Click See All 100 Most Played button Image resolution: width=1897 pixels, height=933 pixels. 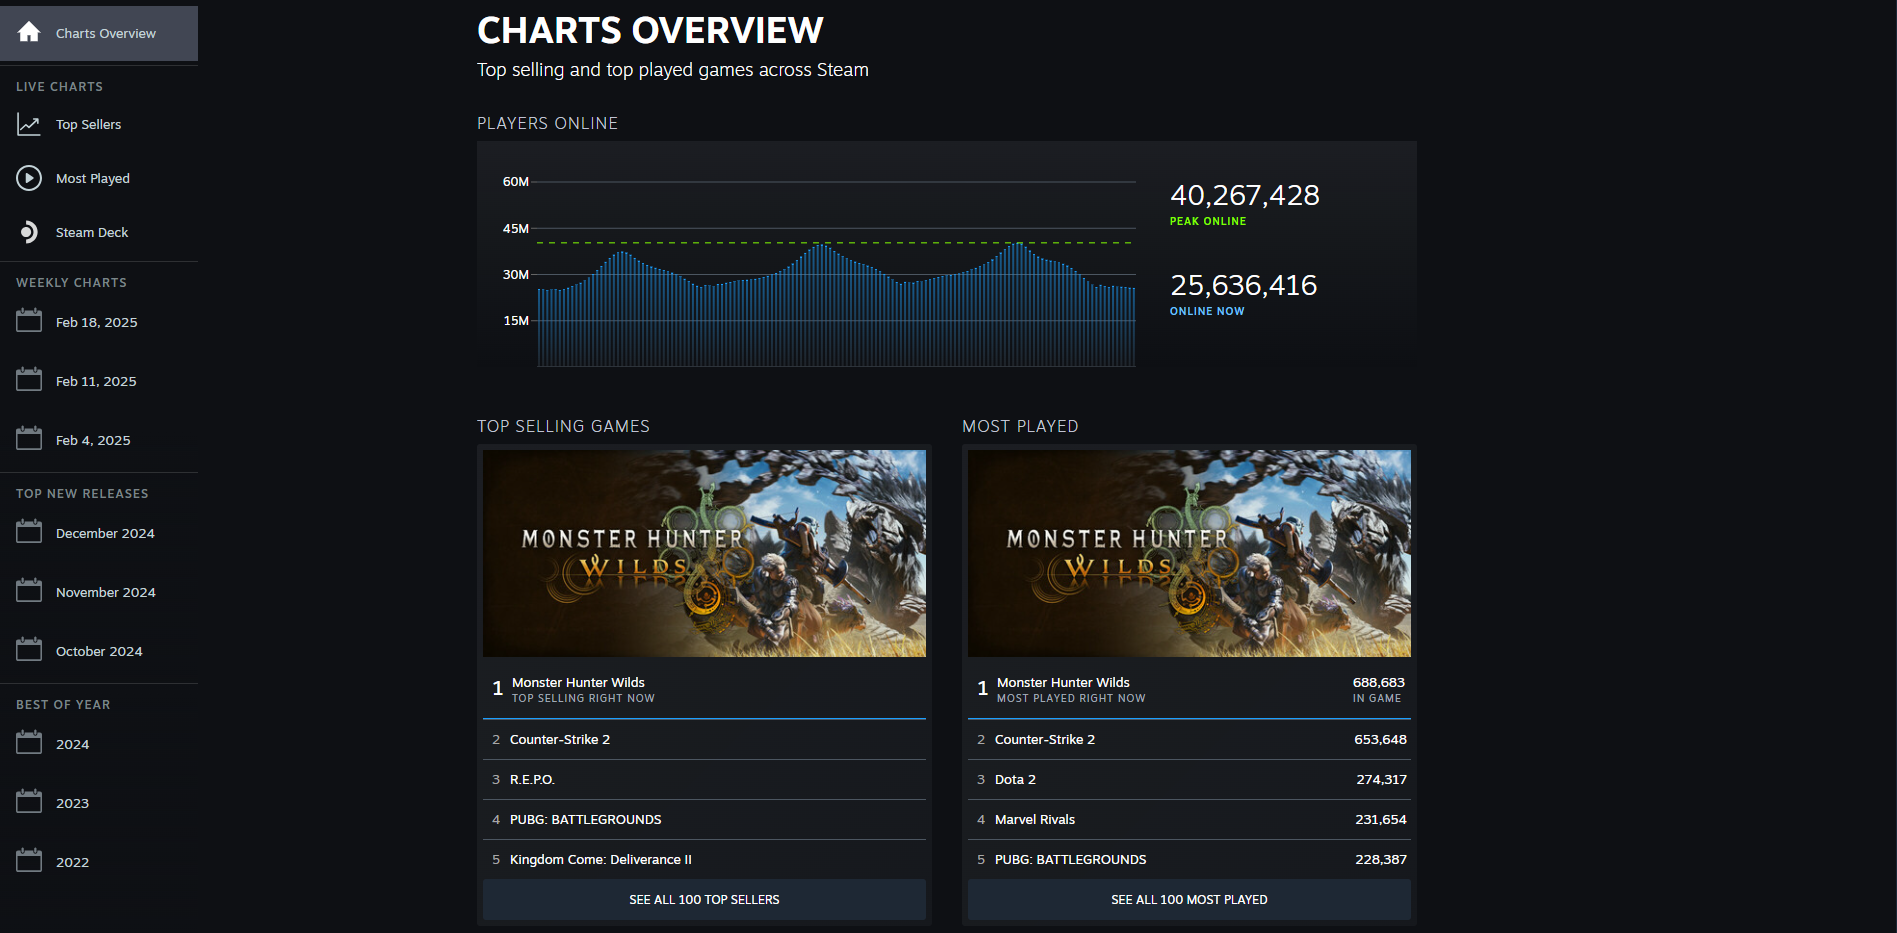[1189, 900]
